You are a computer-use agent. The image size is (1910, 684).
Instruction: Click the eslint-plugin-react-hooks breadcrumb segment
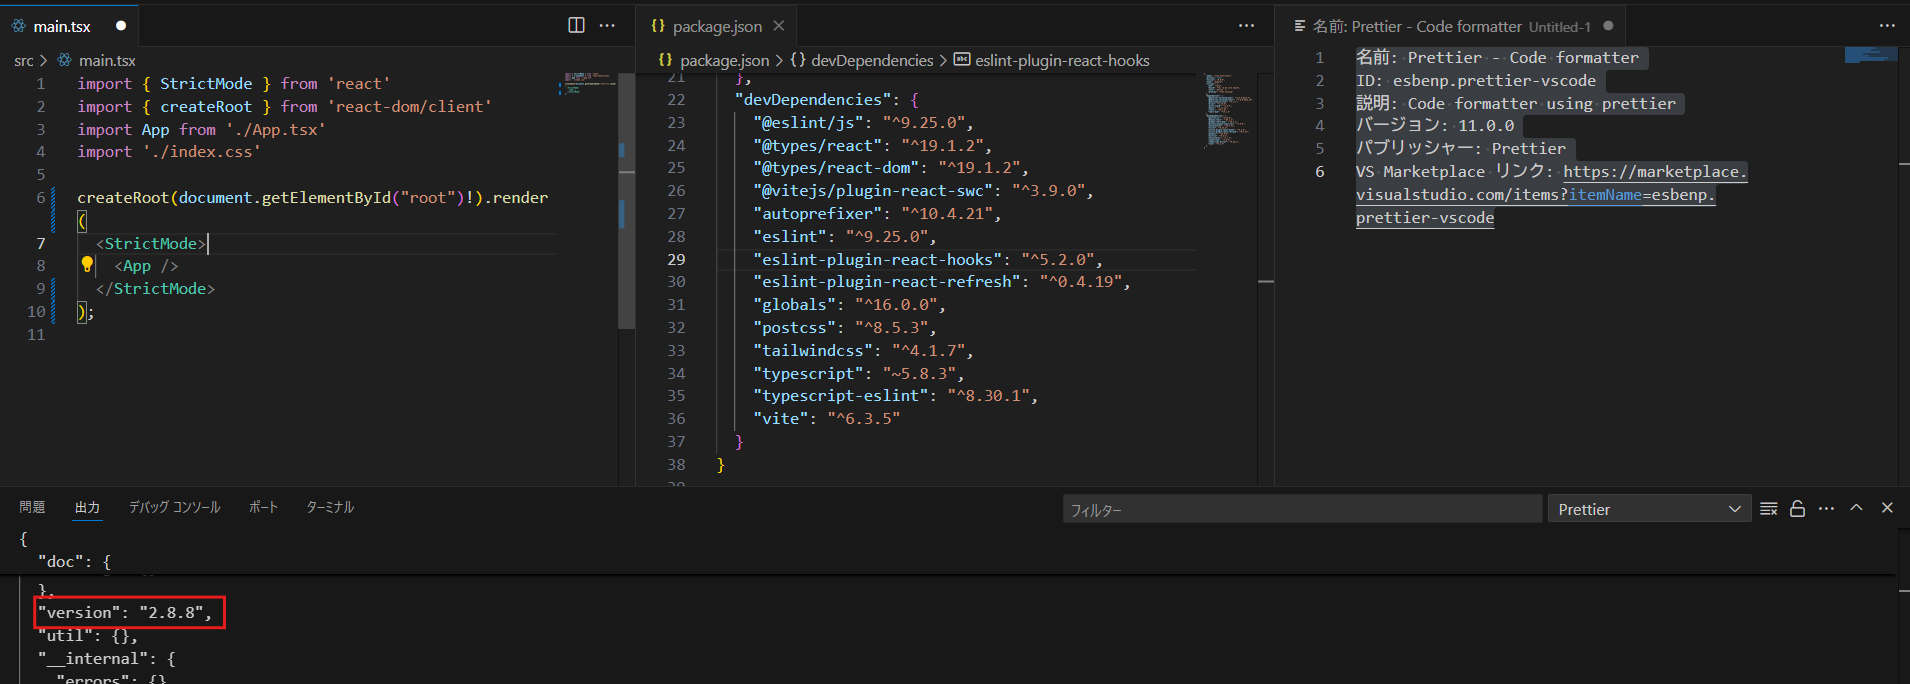tap(1062, 61)
